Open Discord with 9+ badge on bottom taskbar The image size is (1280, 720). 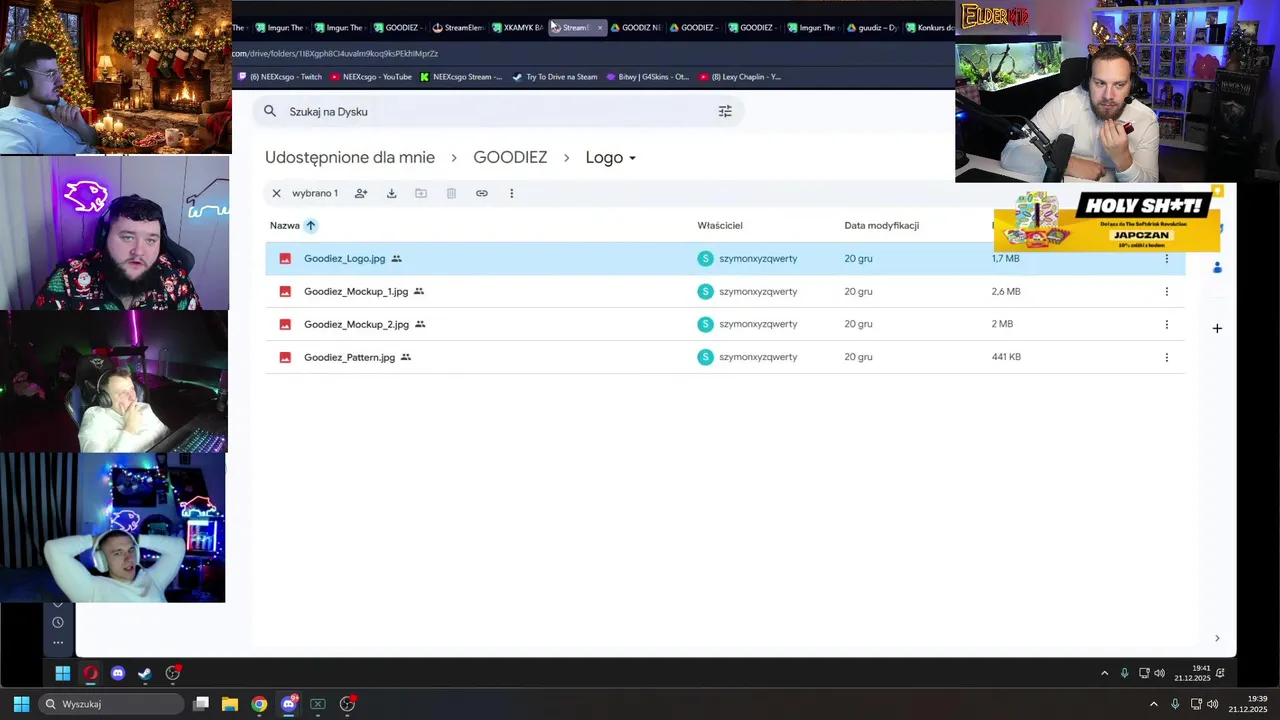click(x=289, y=704)
